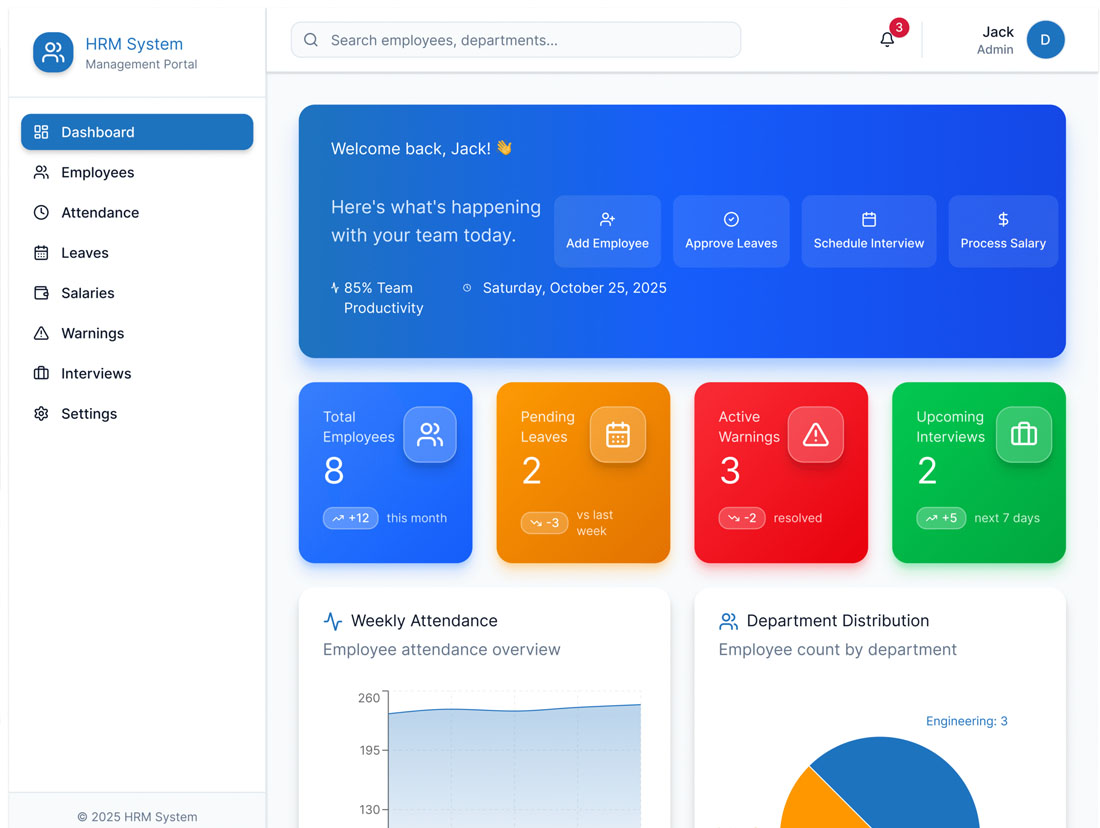The height and width of the screenshot is (828, 1100).
Task: Navigate to Salaries section
Action: pos(87,293)
